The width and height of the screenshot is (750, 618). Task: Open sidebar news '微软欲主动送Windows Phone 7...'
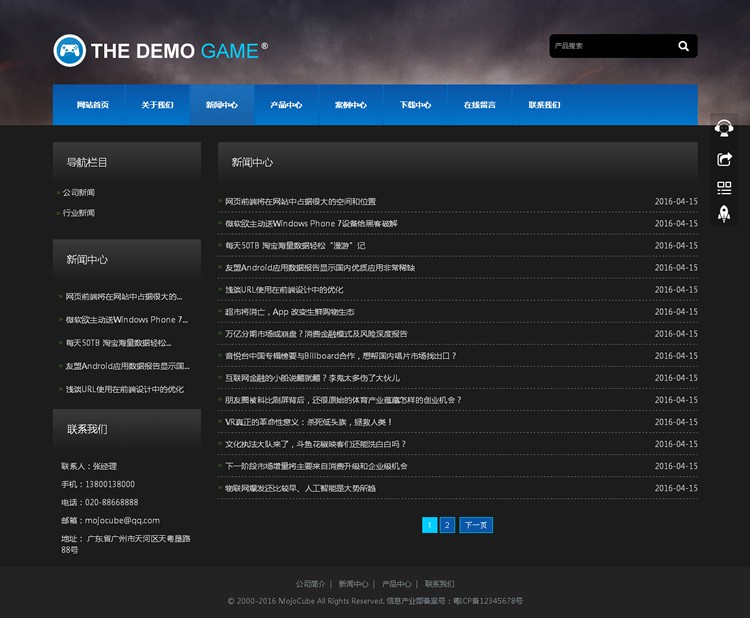coord(127,320)
